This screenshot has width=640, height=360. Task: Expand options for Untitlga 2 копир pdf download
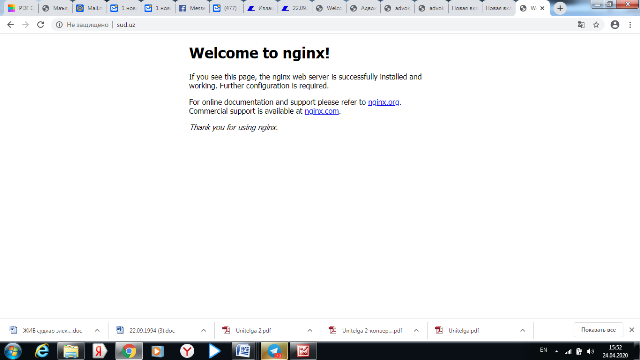coord(416,331)
